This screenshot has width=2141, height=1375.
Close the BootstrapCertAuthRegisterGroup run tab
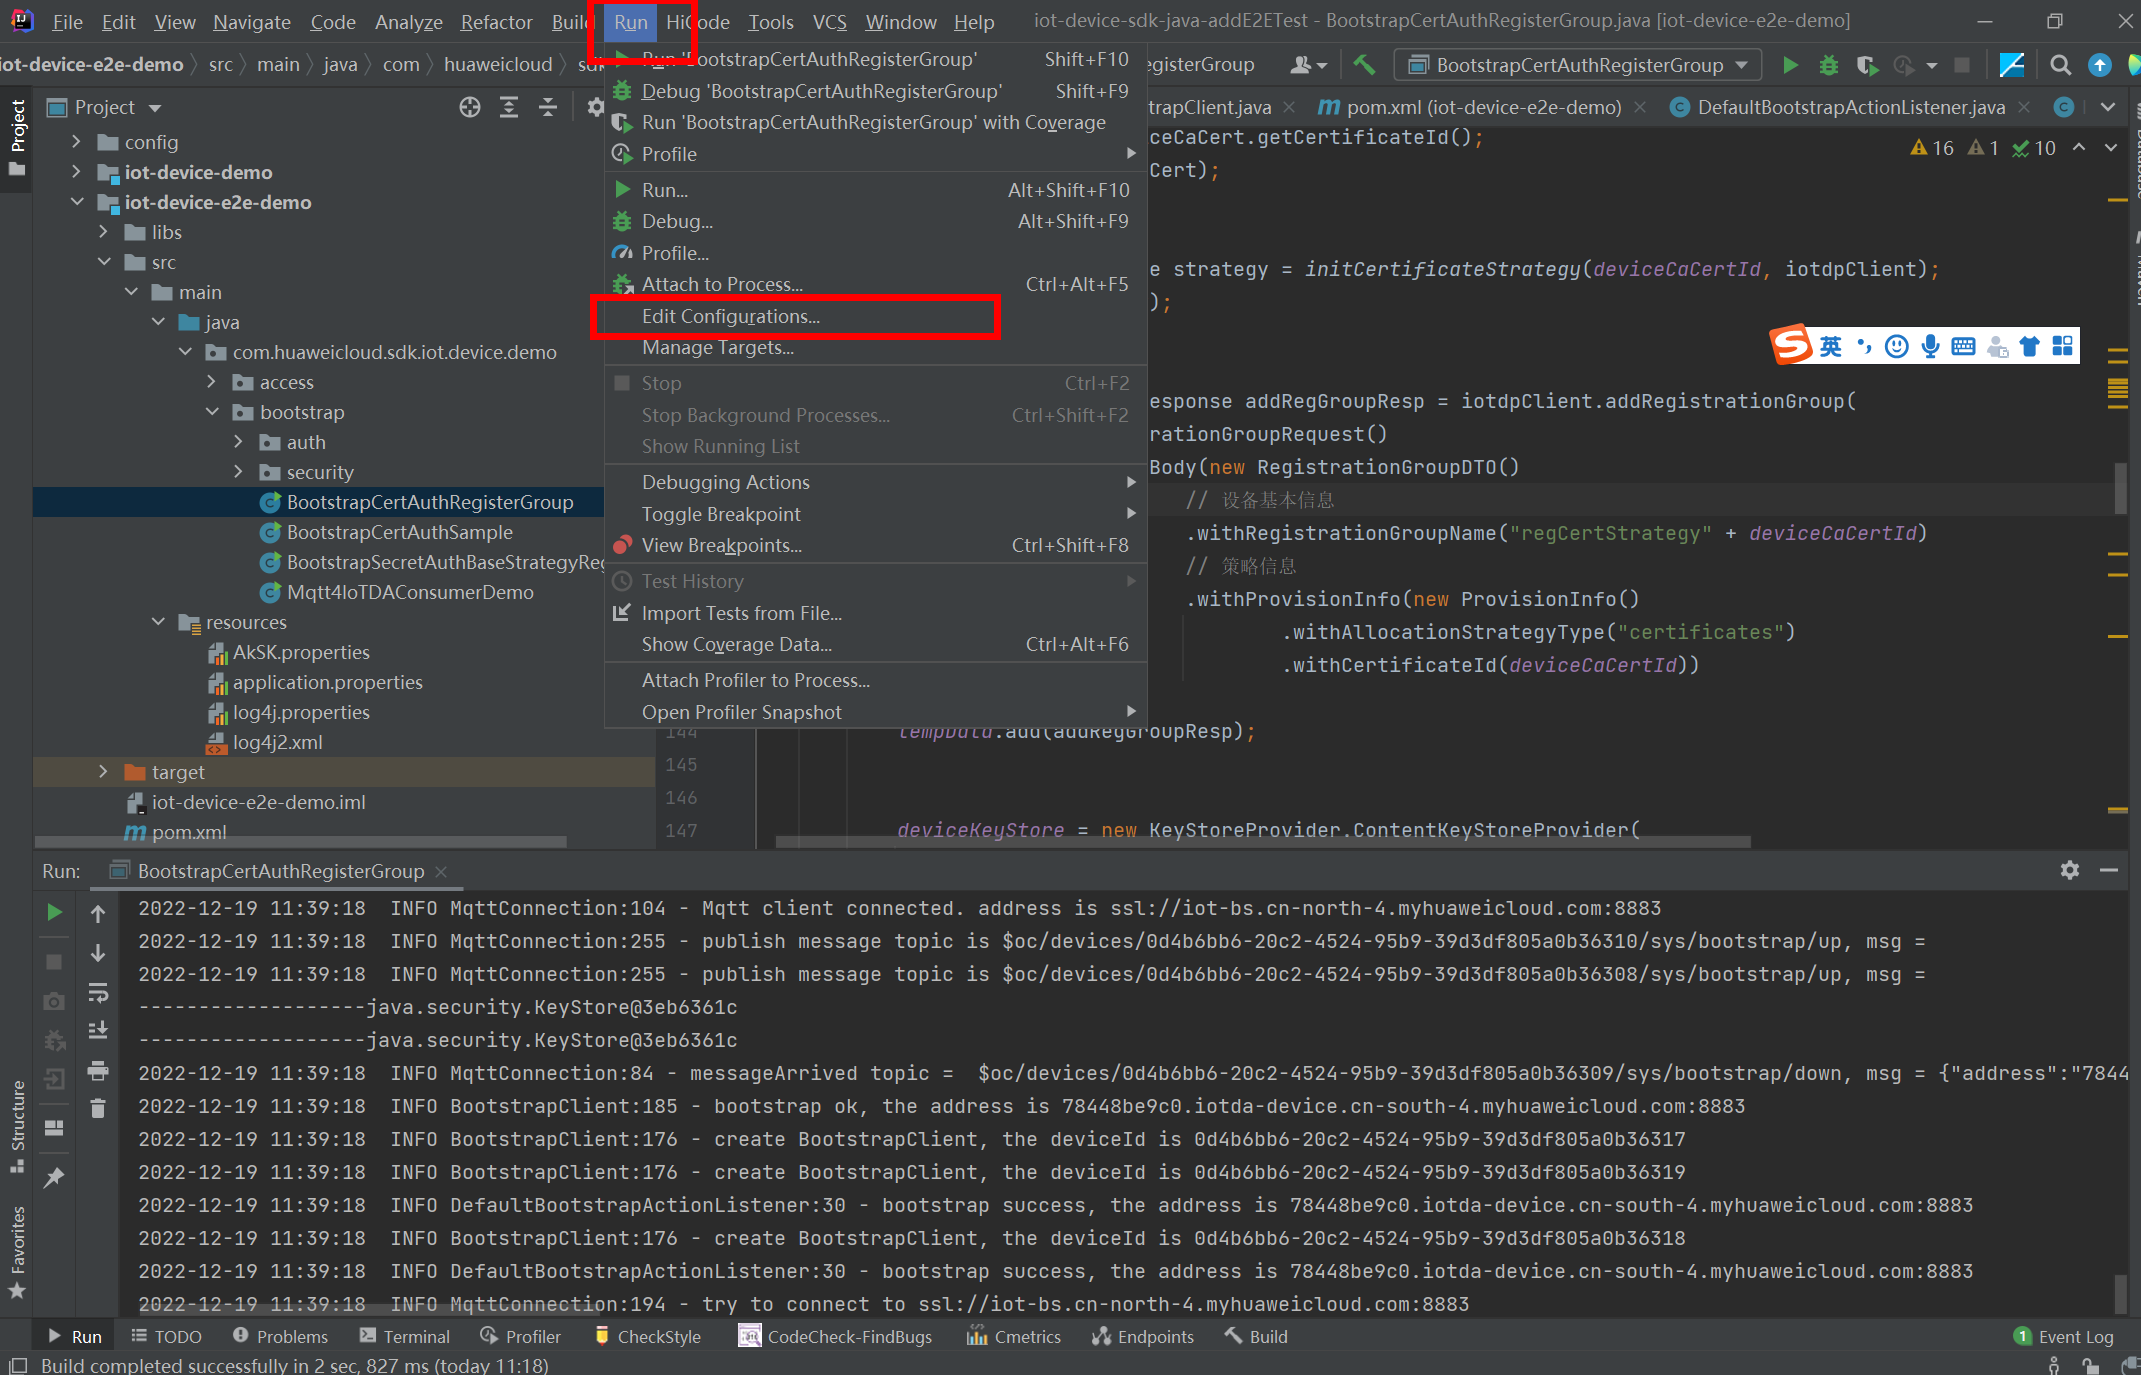click(441, 872)
